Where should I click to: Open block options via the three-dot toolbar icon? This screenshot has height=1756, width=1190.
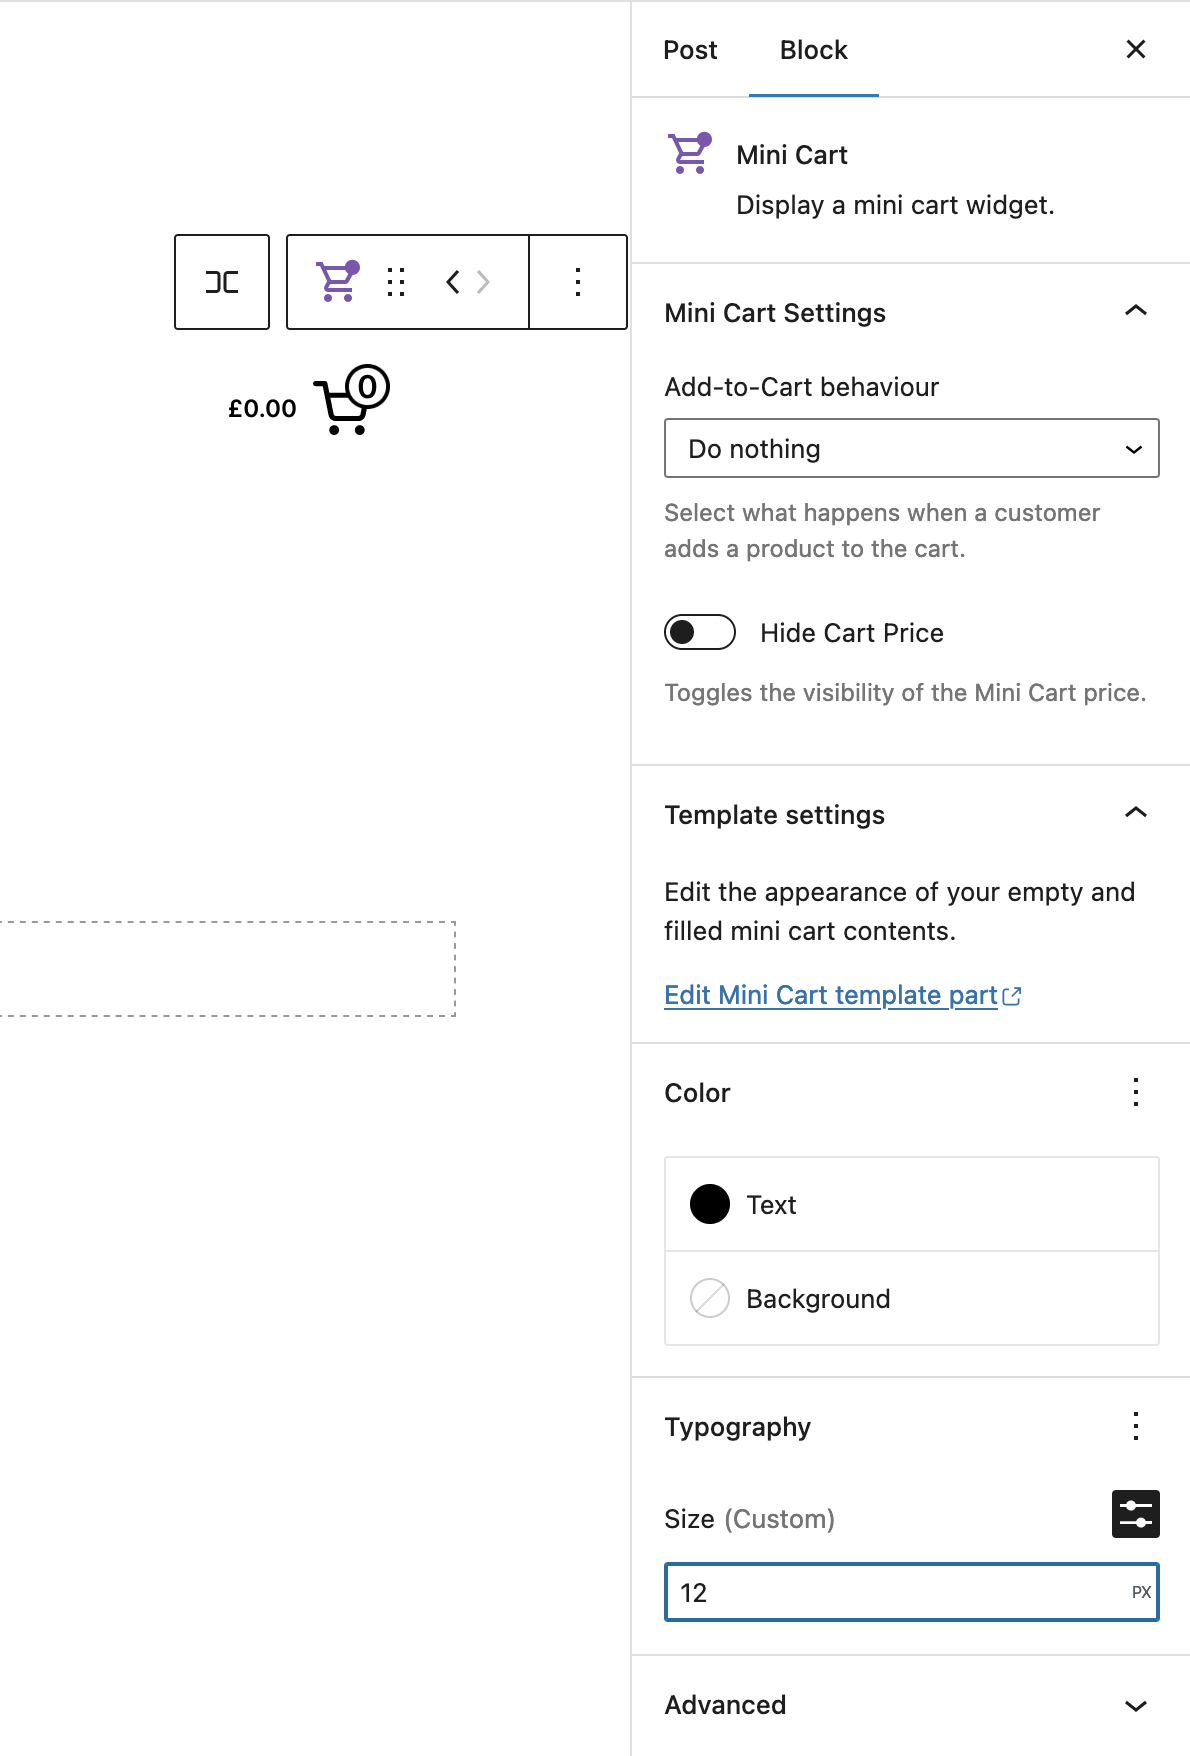[577, 281]
